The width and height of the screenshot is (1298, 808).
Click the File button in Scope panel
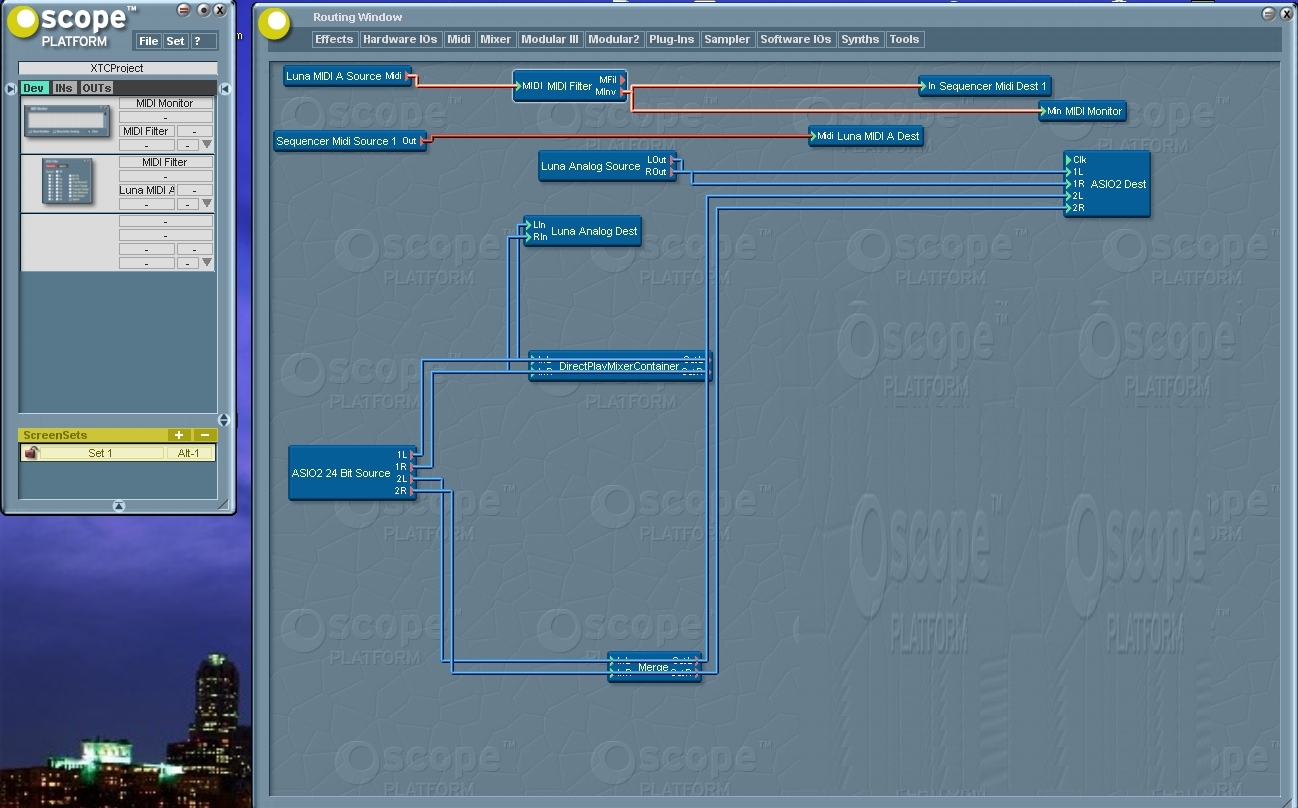[x=148, y=41]
